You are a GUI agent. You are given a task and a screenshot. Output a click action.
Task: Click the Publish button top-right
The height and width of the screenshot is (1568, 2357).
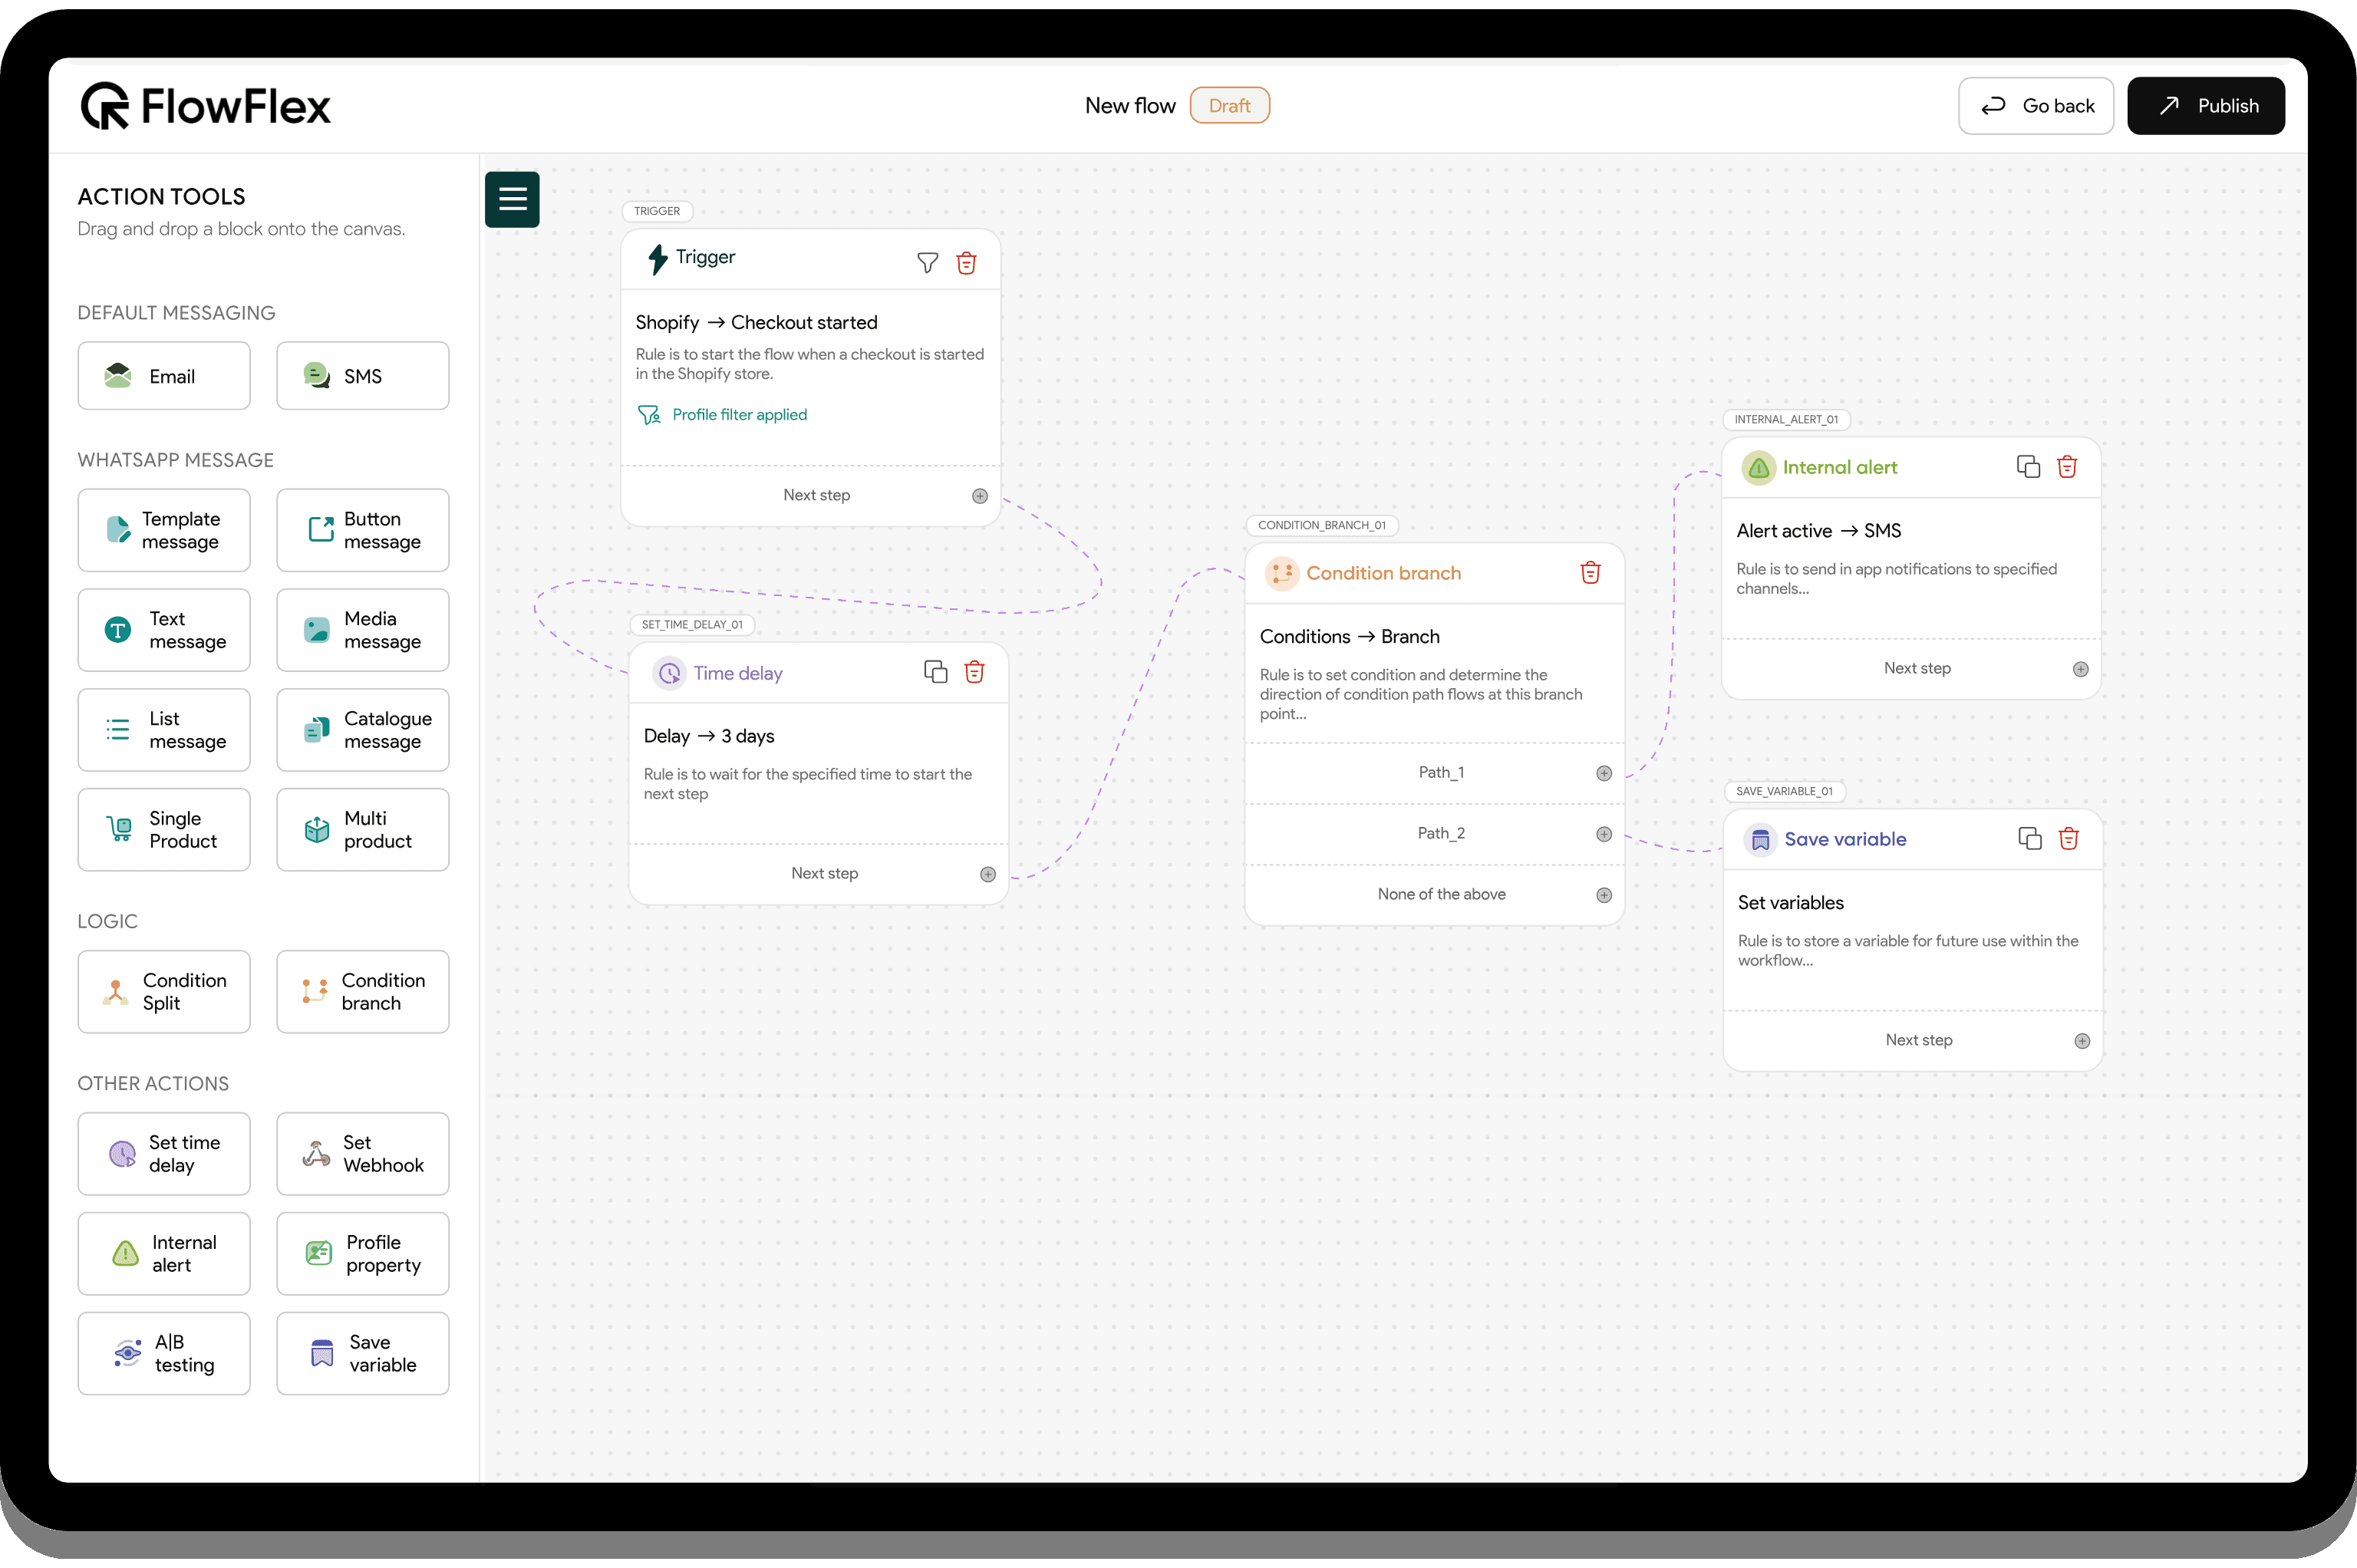coord(2208,105)
